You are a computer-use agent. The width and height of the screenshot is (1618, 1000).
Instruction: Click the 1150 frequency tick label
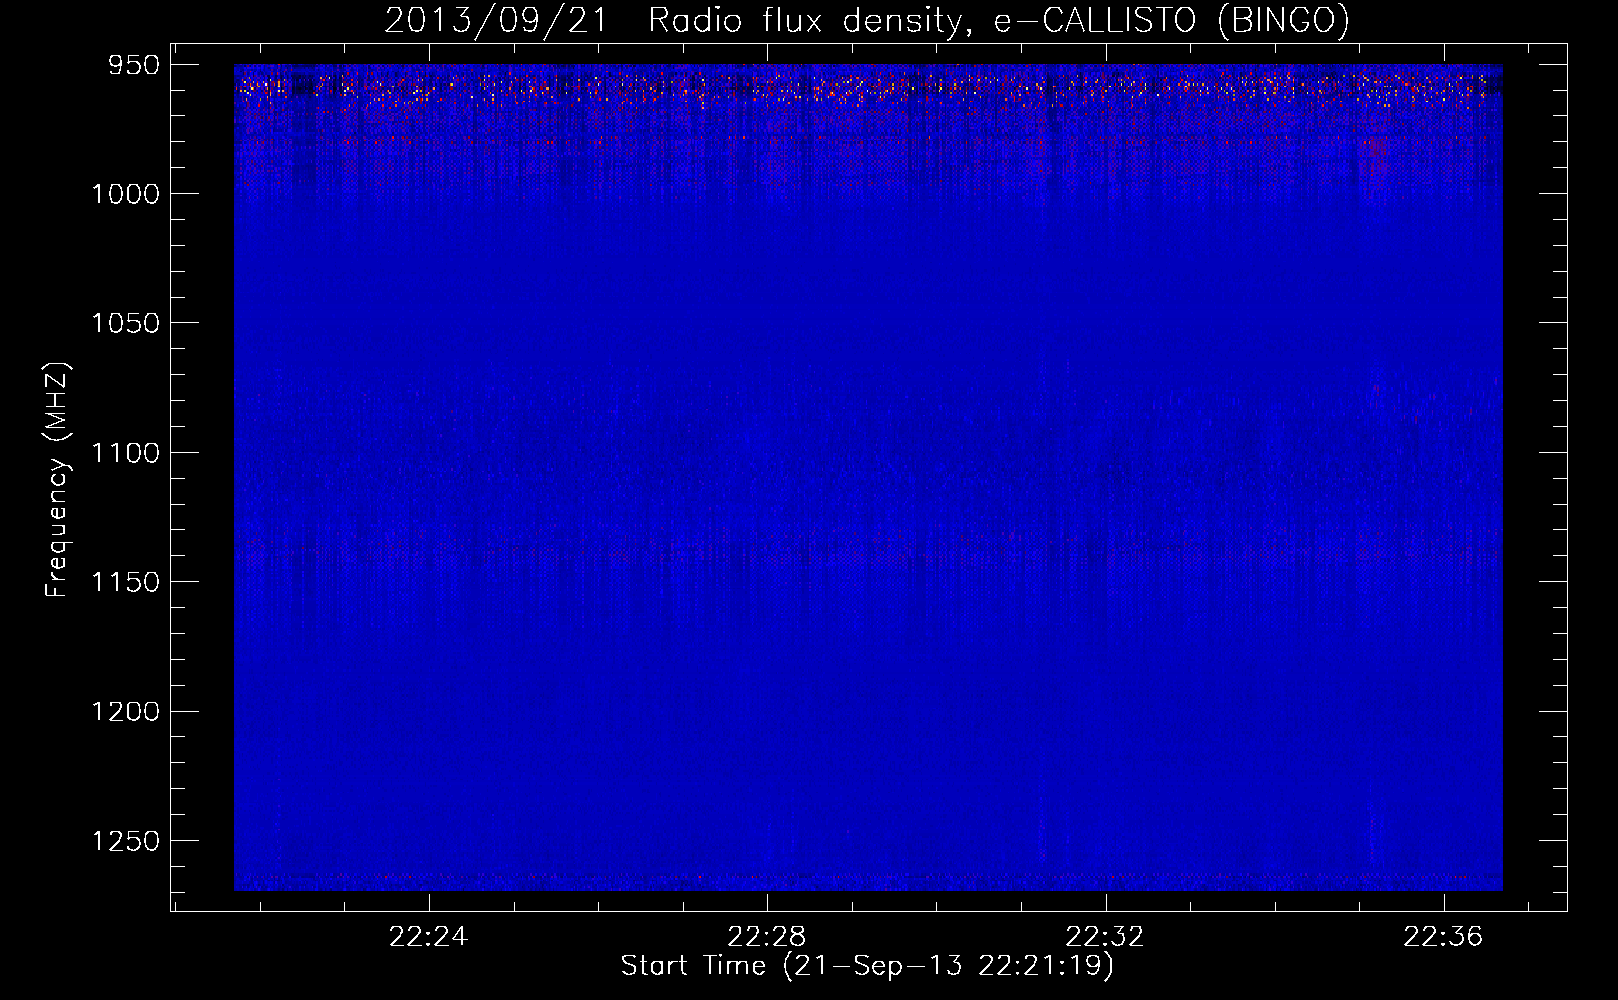[125, 582]
